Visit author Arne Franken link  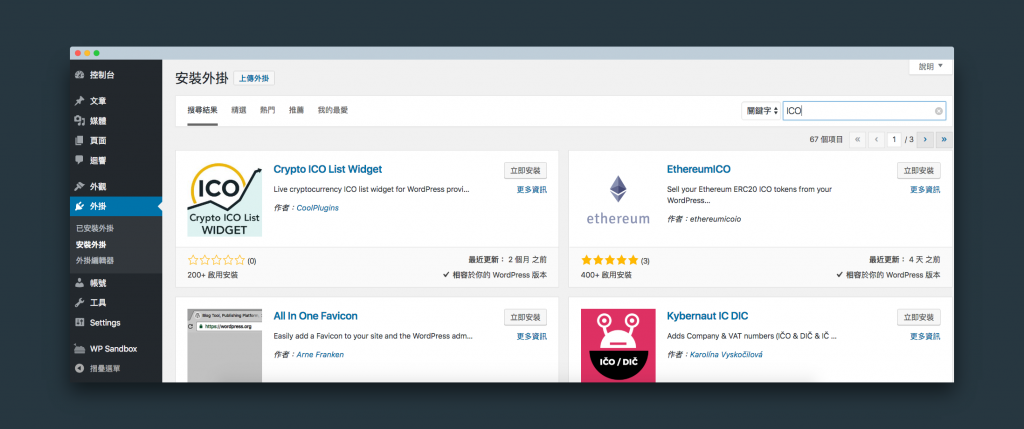point(320,355)
